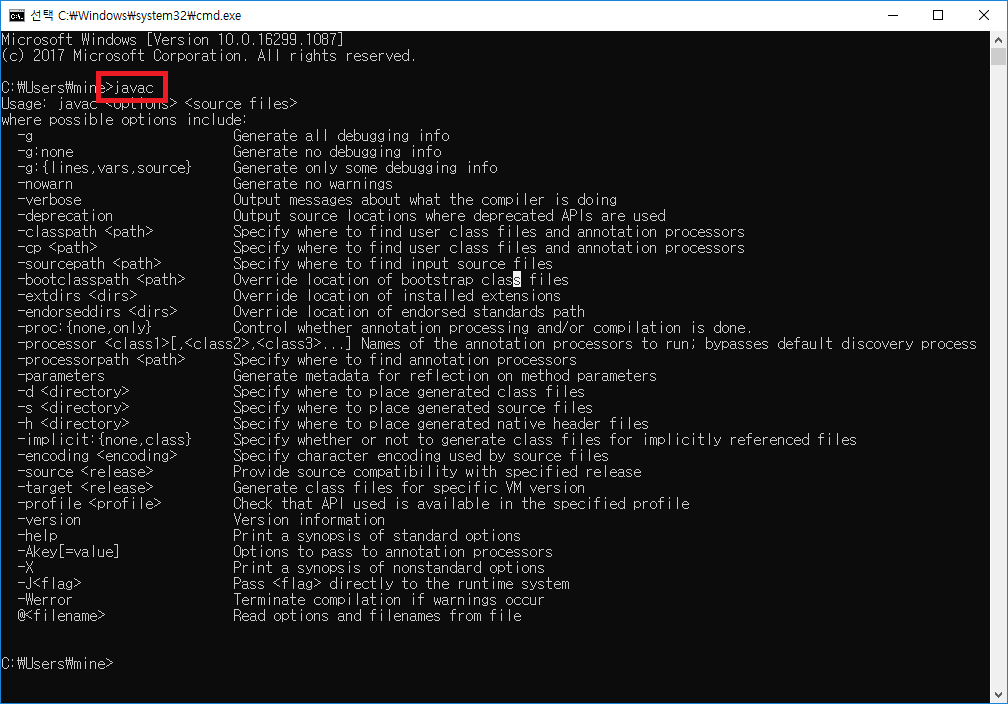Maximize the cmd.exe window

pos(938,15)
